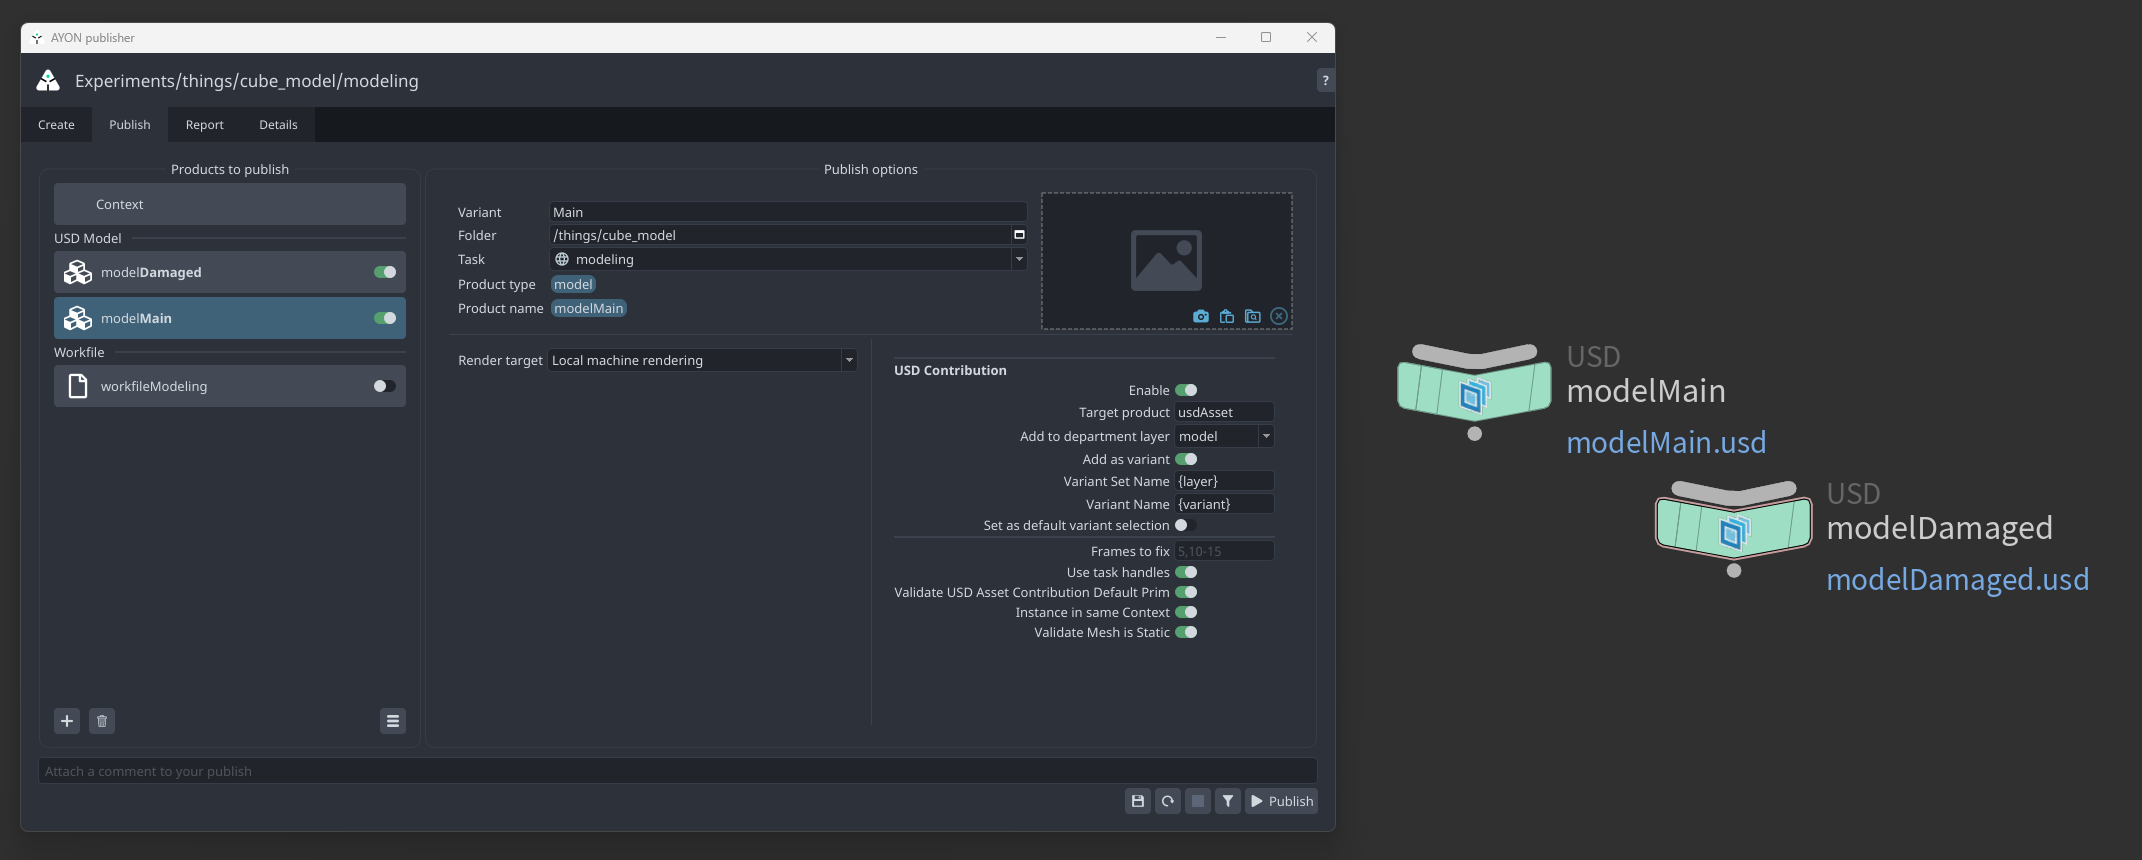Turn on Set as default variant selection
Viewport: 2142px width, 860px height.
[x=1185, y=525]
